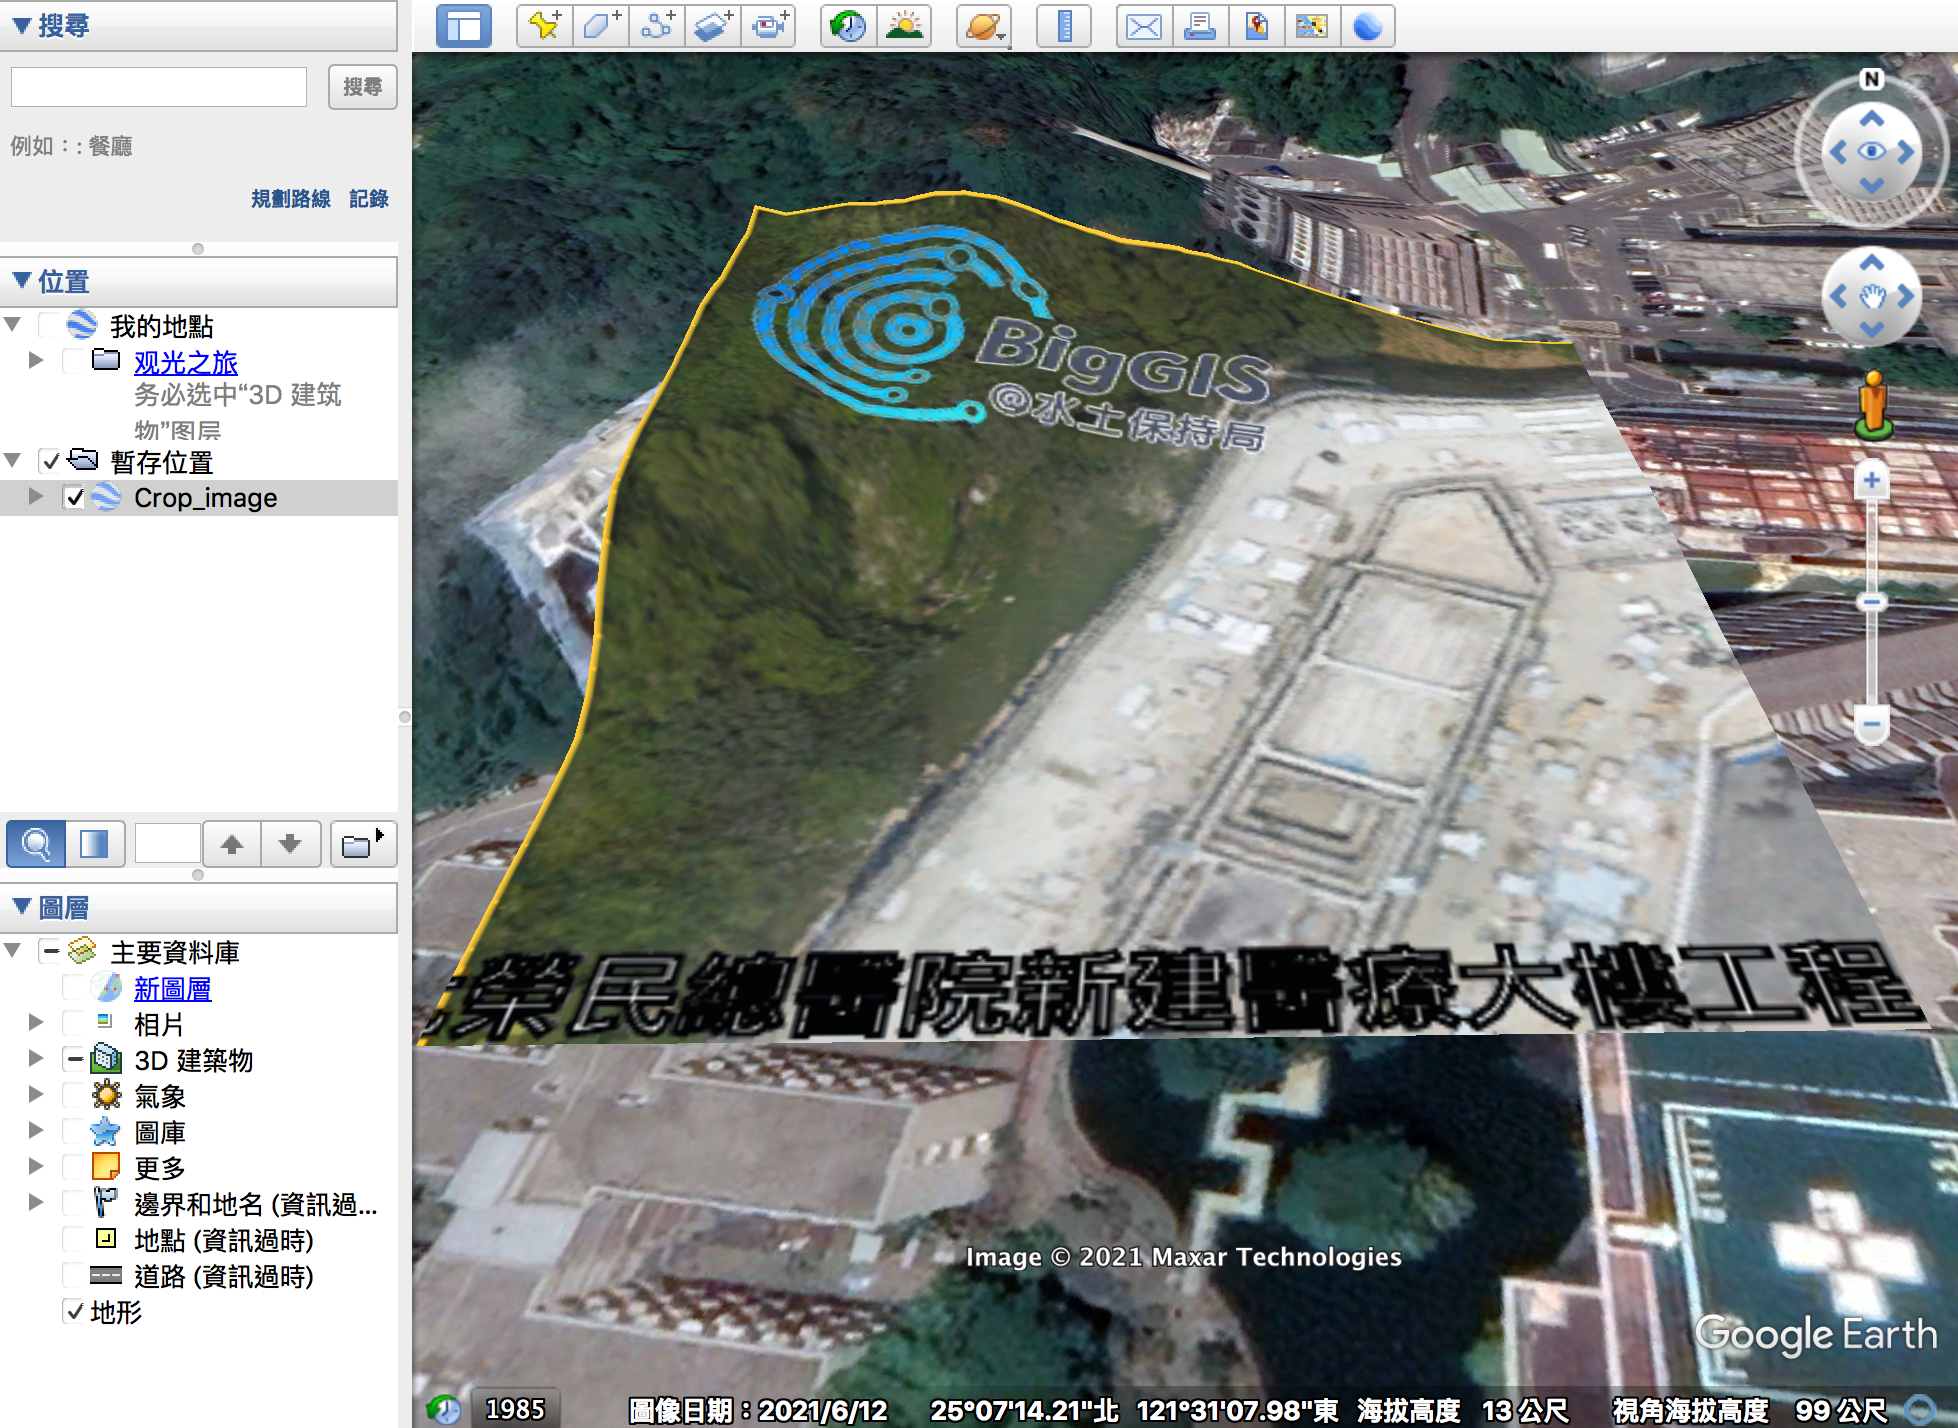Select the Add Polygon tool
1958x1428 pixels.
tap(601, 26)
